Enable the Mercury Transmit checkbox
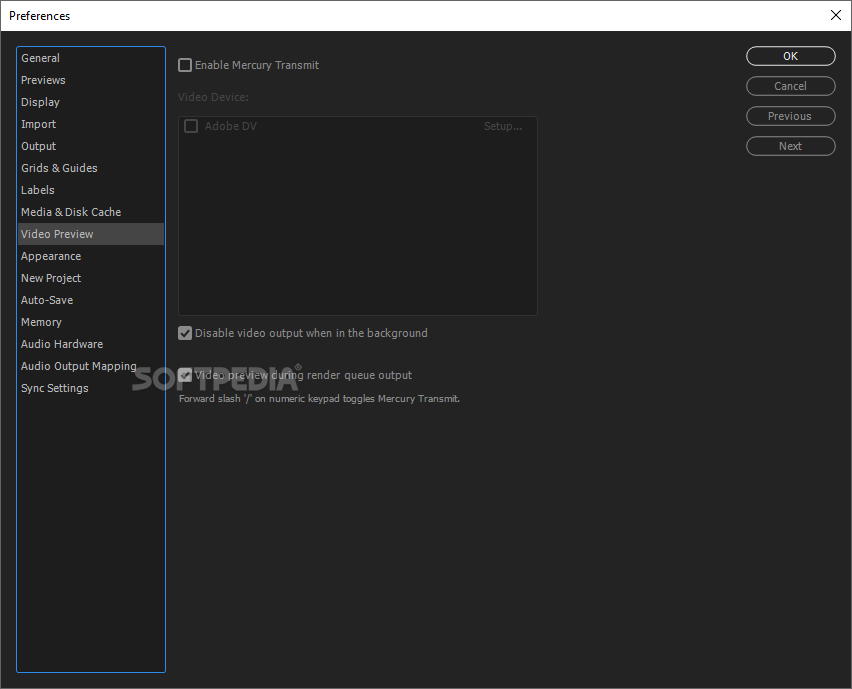 point(185,65)
